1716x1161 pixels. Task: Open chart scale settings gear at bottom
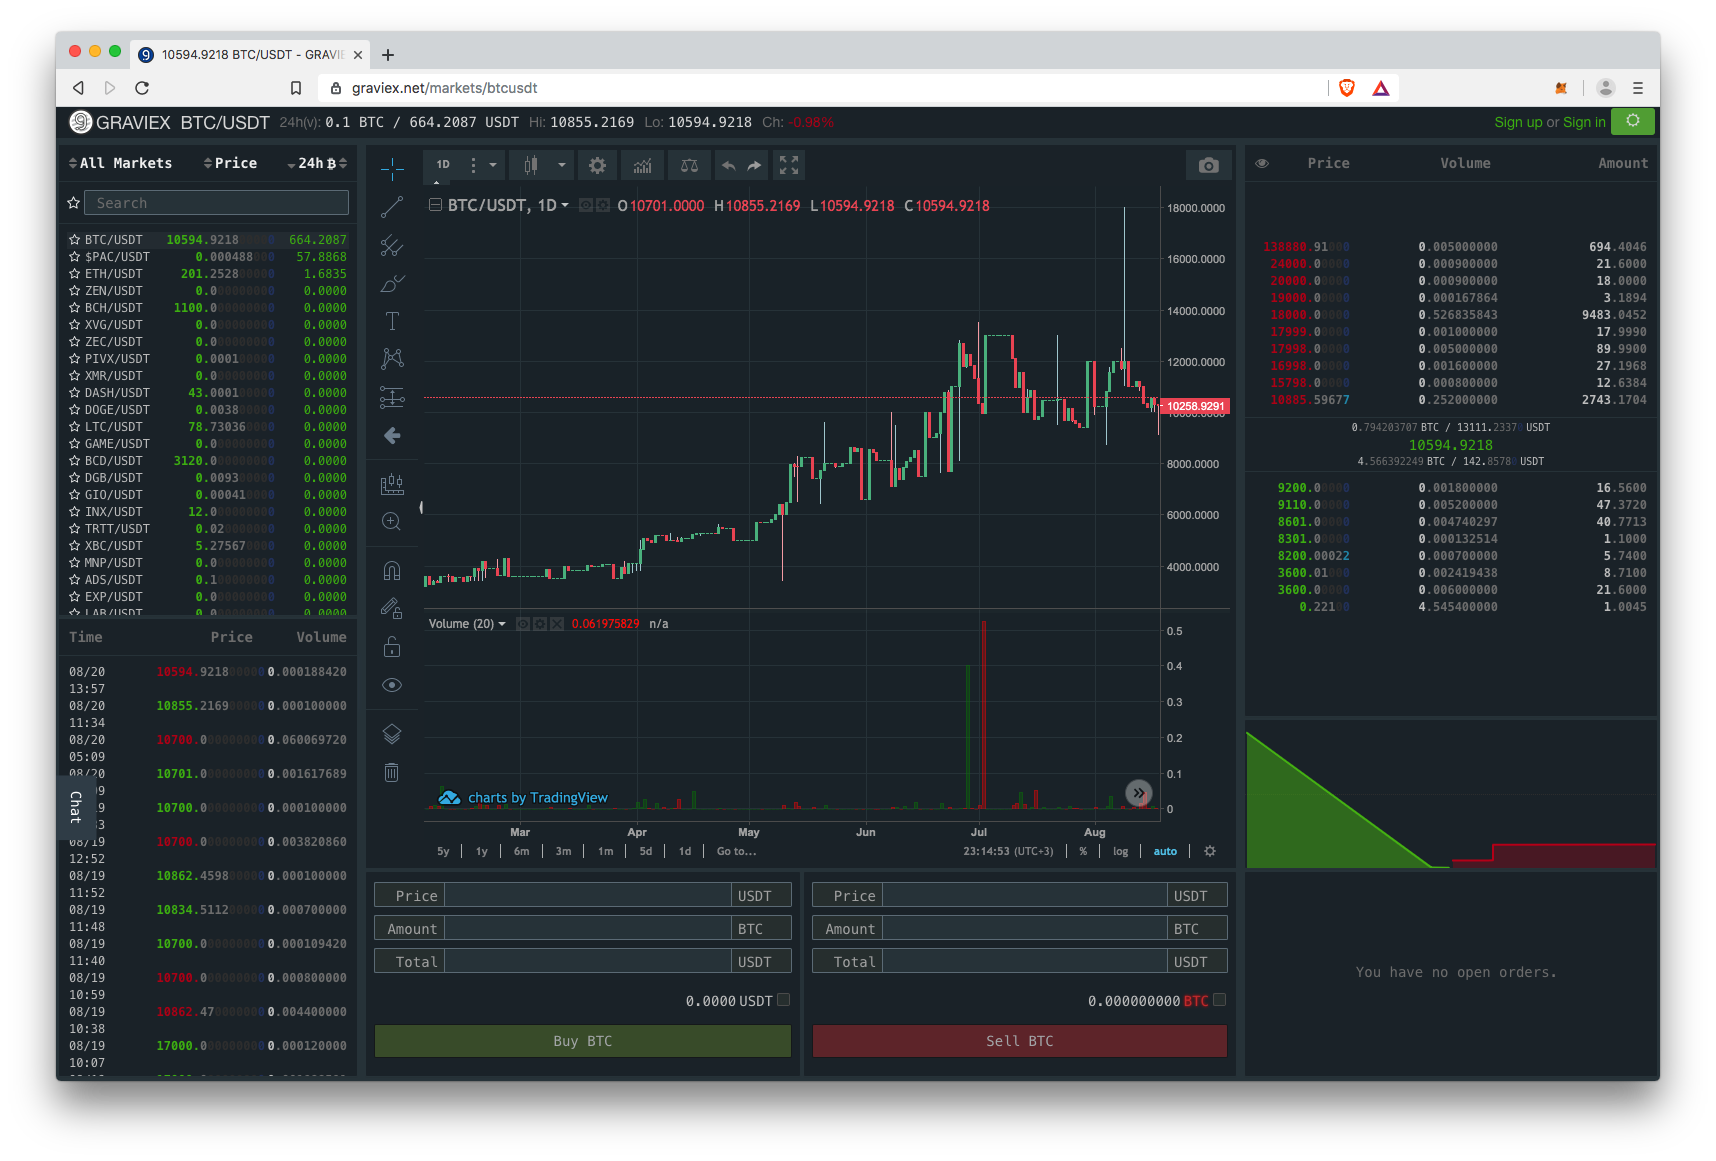(x=1210, y=852)
